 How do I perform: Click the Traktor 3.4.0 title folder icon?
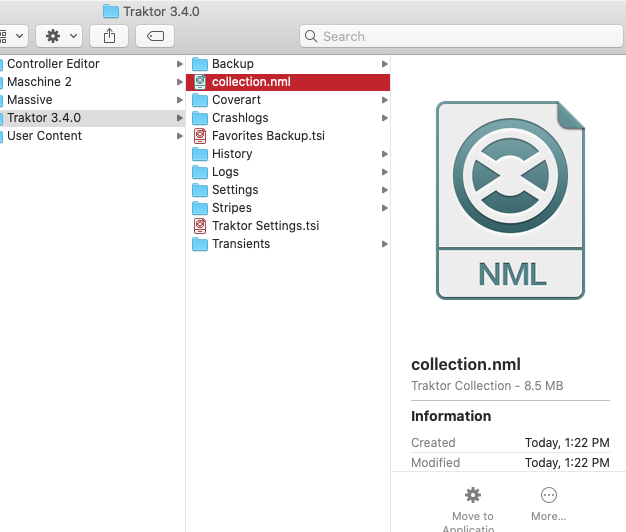tap(111, 11)
